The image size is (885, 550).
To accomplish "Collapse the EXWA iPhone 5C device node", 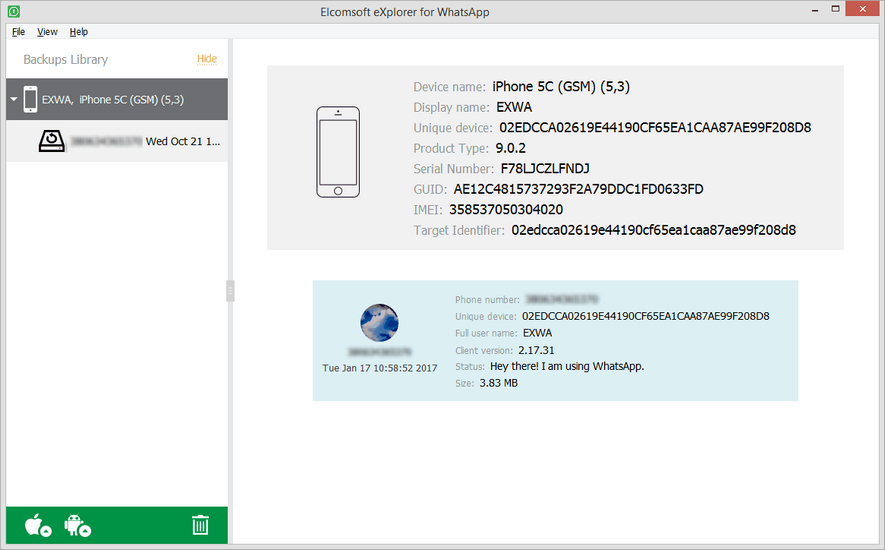I will (x=14, y=99).
